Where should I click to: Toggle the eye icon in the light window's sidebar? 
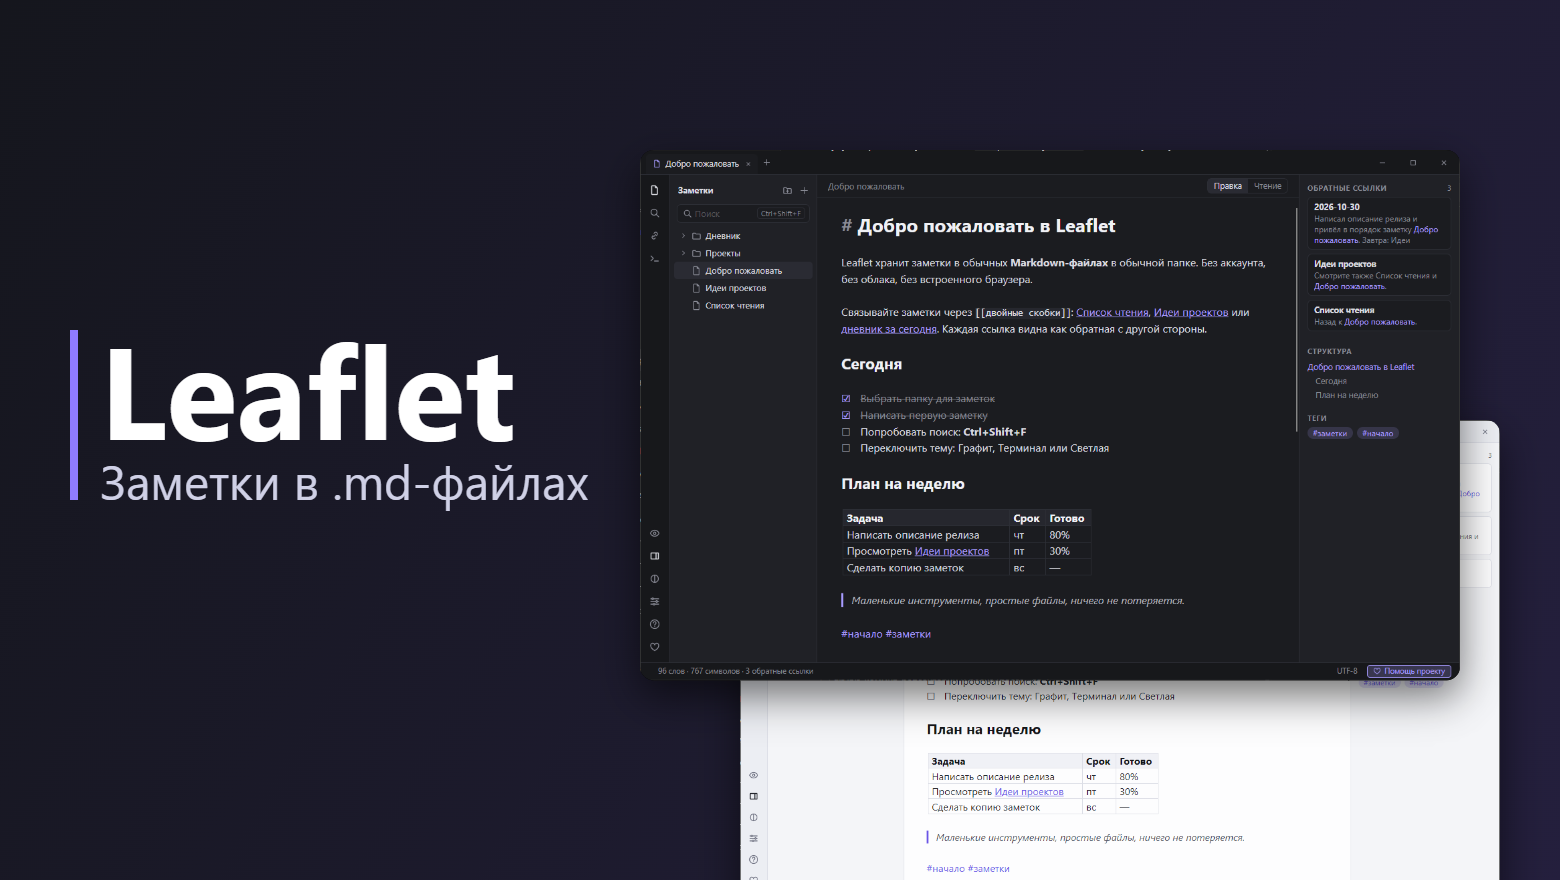754,775
